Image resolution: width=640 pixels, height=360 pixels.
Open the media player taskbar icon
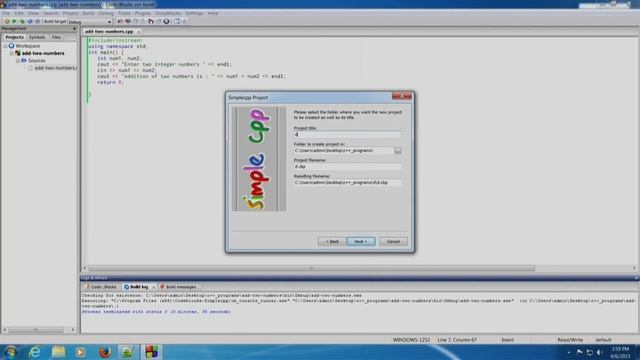[80, 352]
